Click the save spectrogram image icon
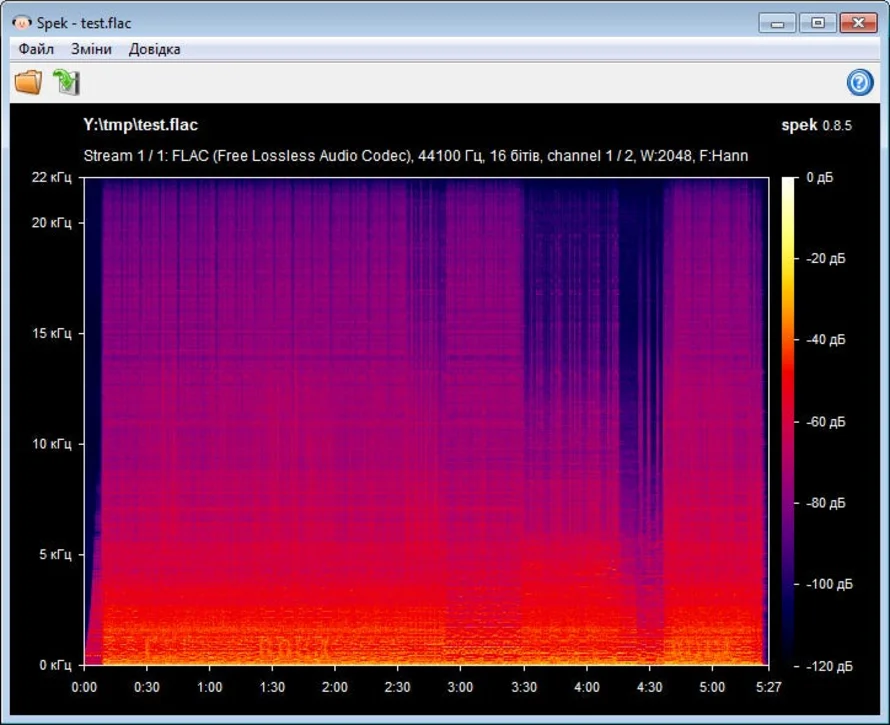 pyautogui.click(x=66, y=83)
